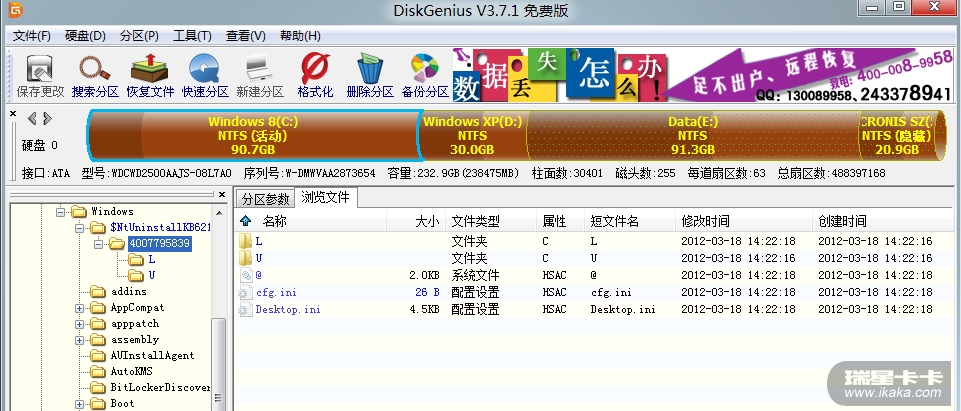Viewport: 961px width, 411px height.
Task: Sort by the 名称 column header
Action: 311,221
